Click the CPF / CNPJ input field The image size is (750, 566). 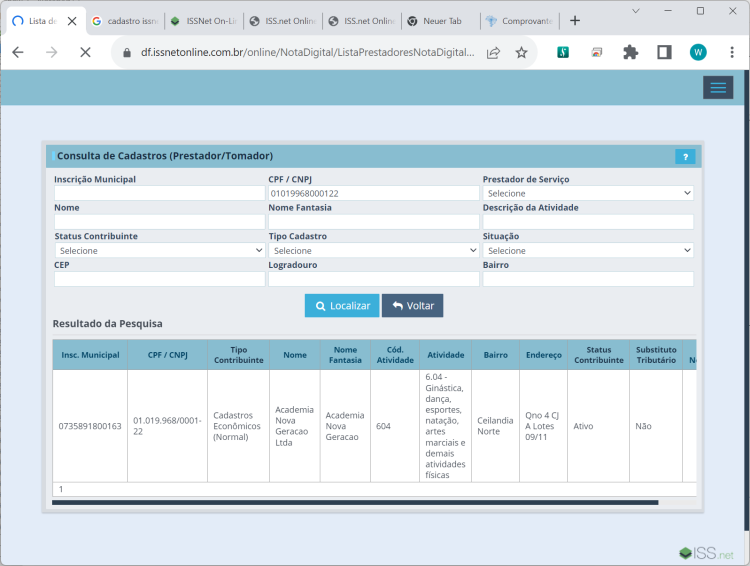click(x=374, y=193)
